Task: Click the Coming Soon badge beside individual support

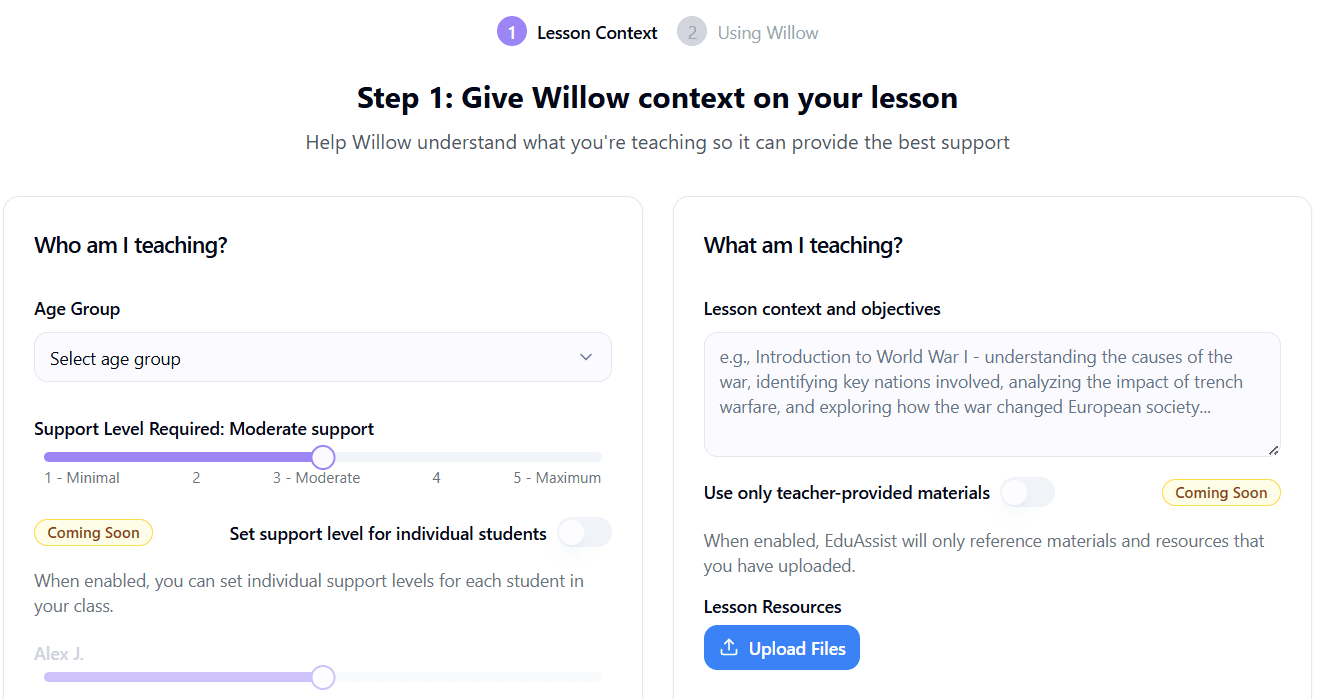Action: [93, 532]
